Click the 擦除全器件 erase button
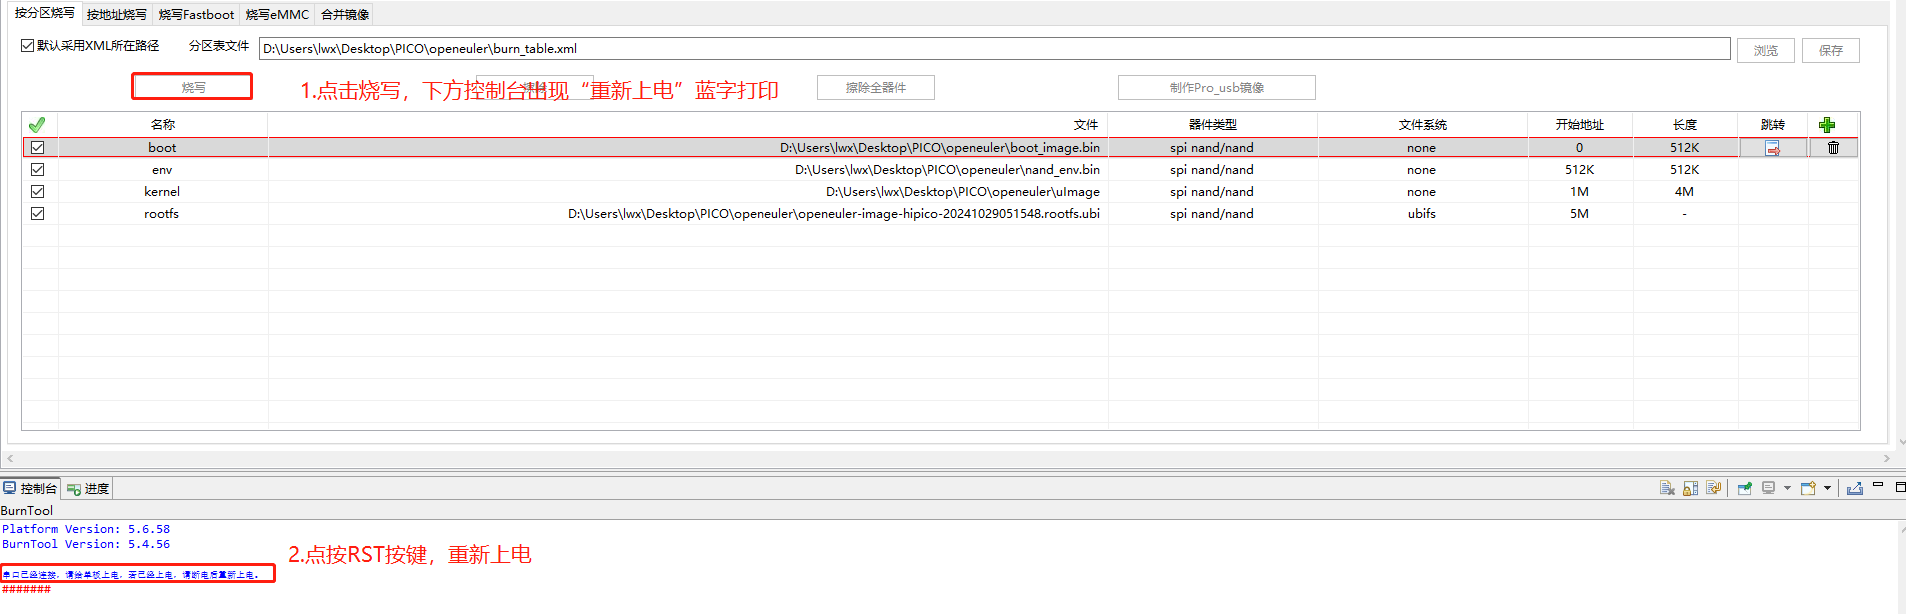 875,88
